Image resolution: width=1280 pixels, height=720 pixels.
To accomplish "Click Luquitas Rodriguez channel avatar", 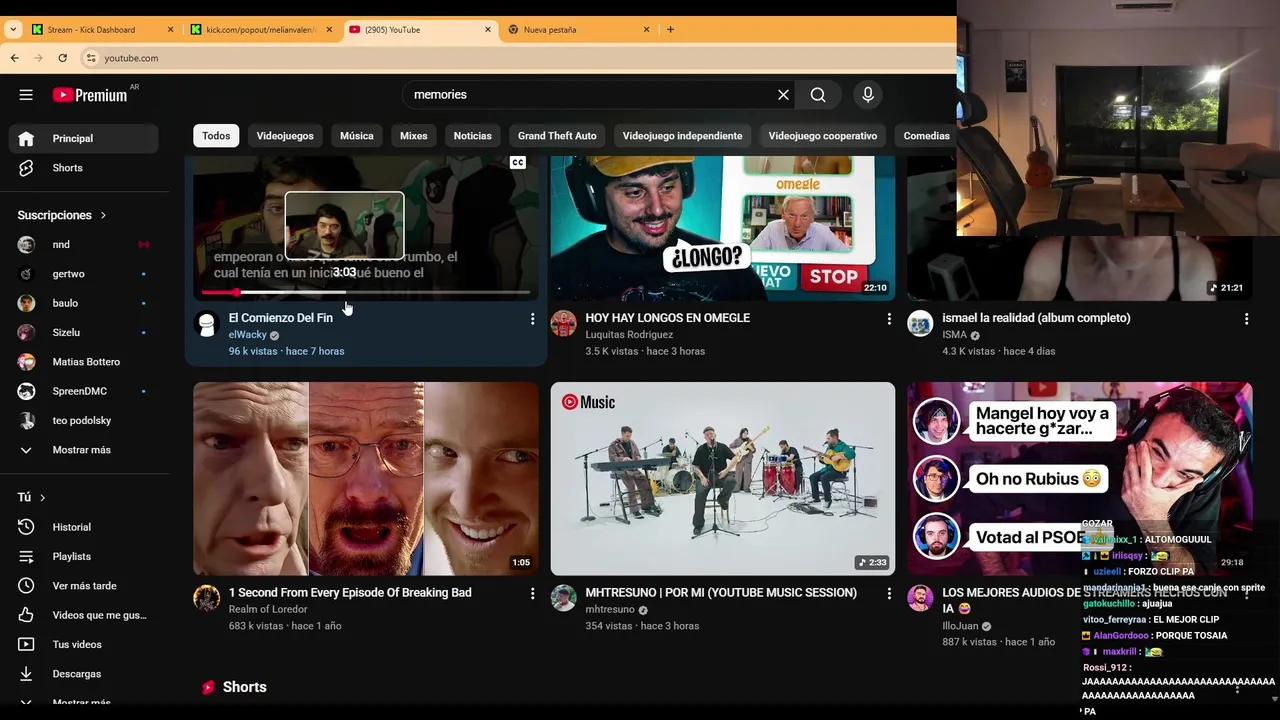I will 563,324.
